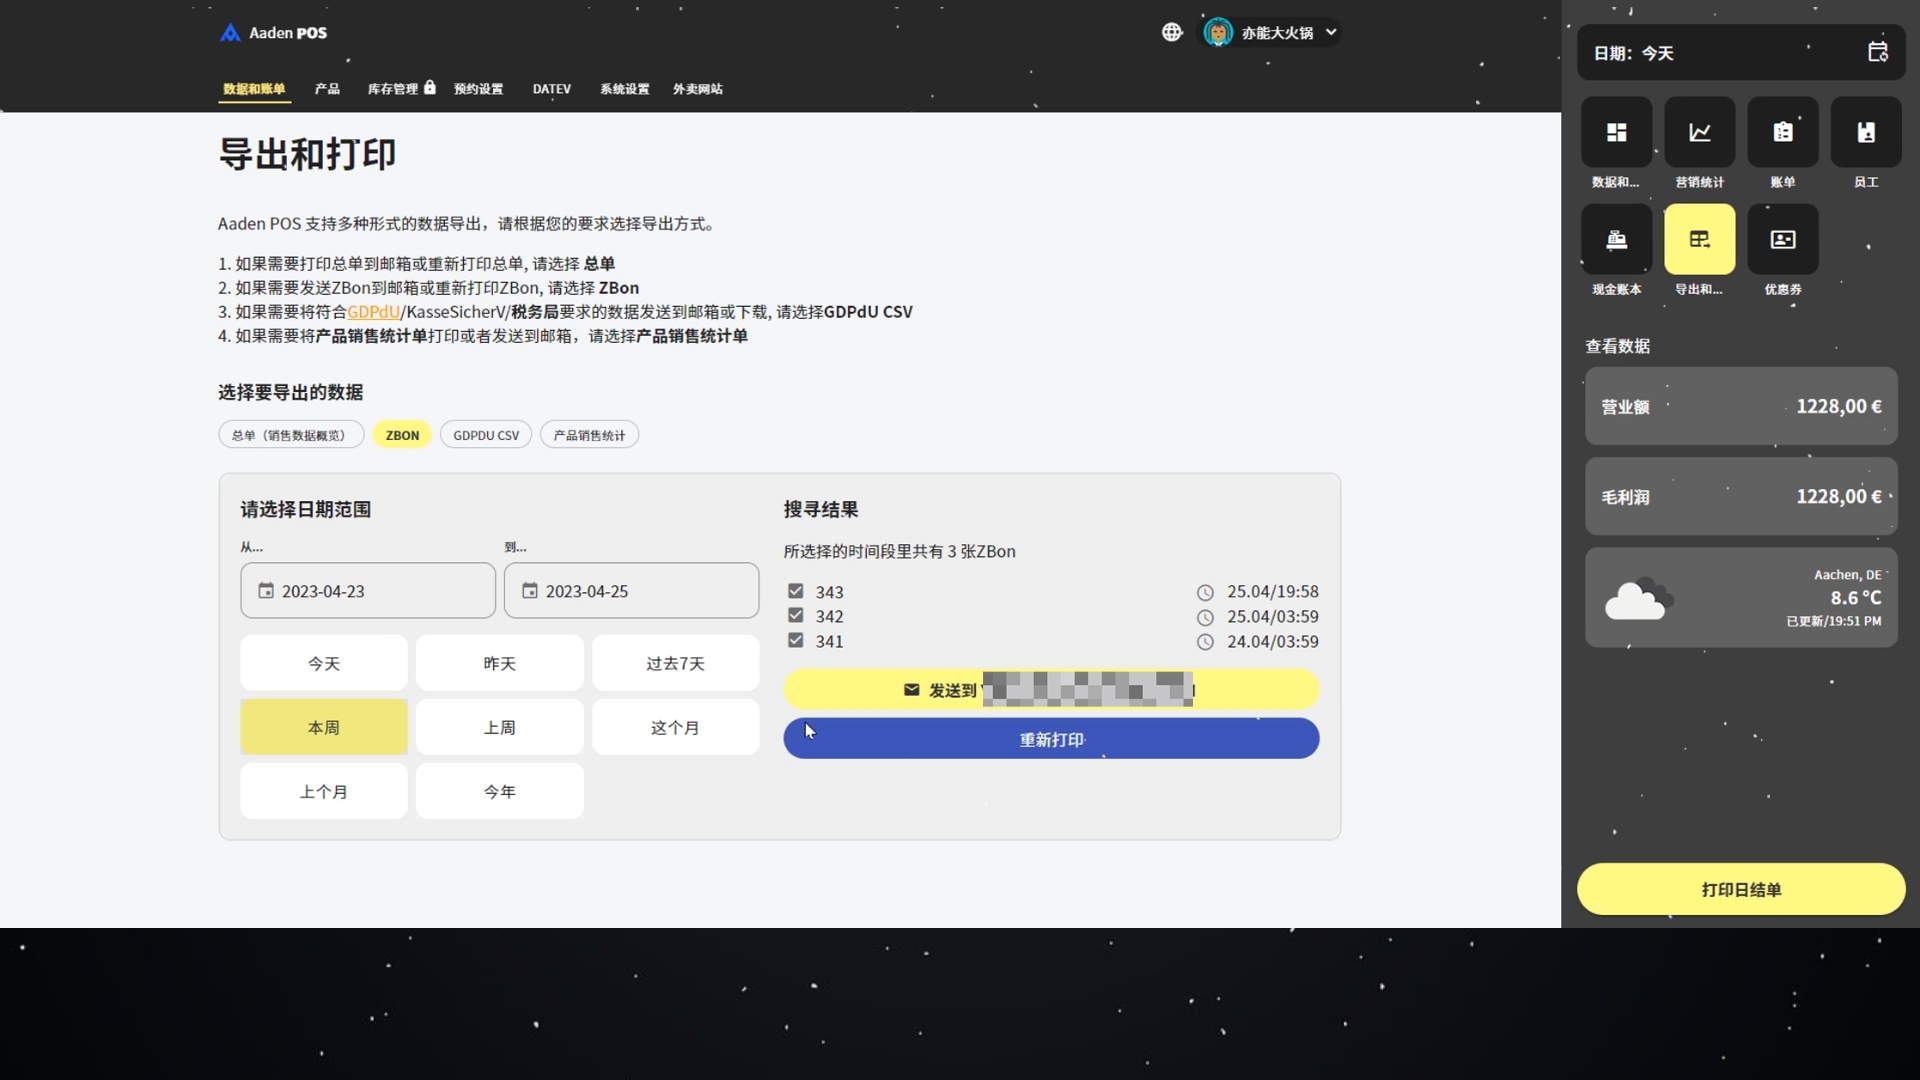
Task: Open the 账单 bills tile
Action: [x=1782, y=132]
